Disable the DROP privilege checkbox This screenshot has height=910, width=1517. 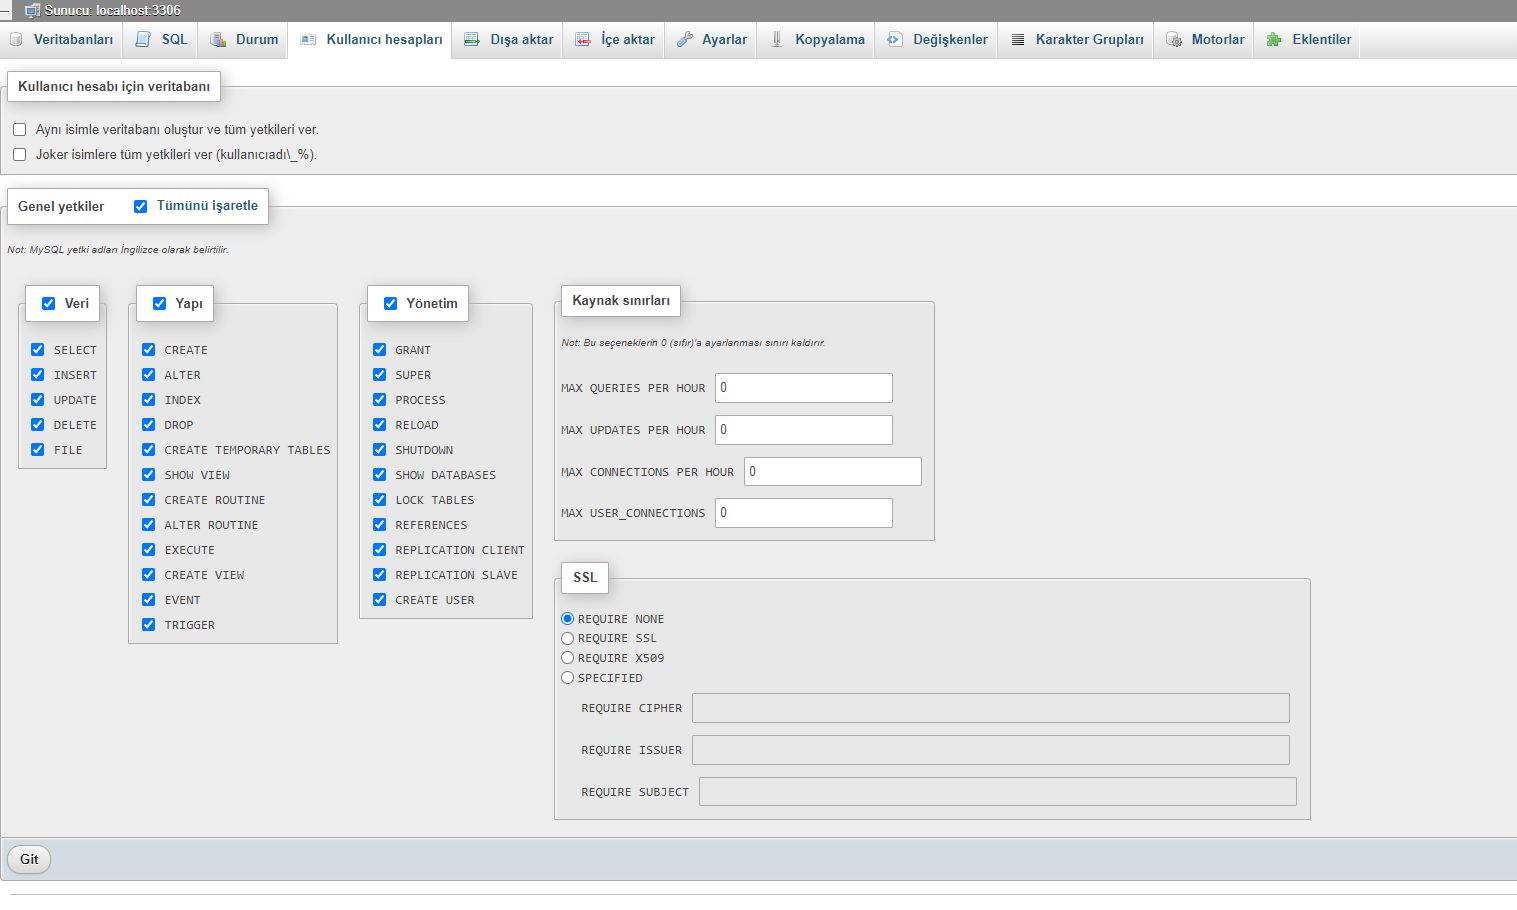149,425
